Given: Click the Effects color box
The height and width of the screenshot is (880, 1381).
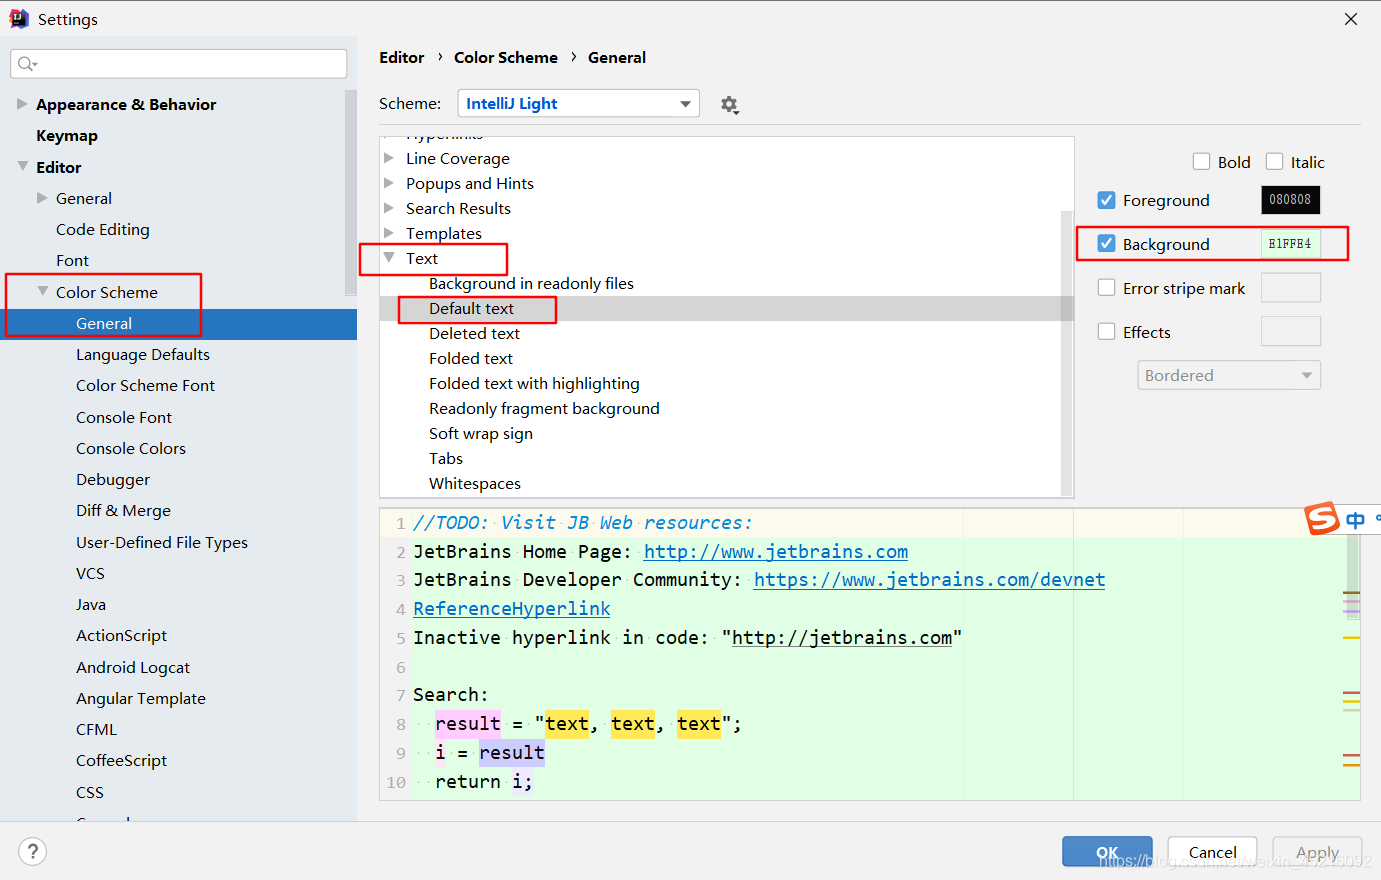Looking at the screenshot, I should click(1290, 332).
